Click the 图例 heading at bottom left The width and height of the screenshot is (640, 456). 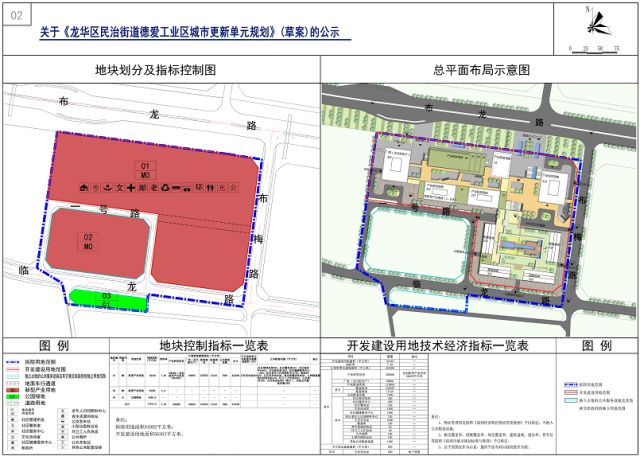coord(53,346)
